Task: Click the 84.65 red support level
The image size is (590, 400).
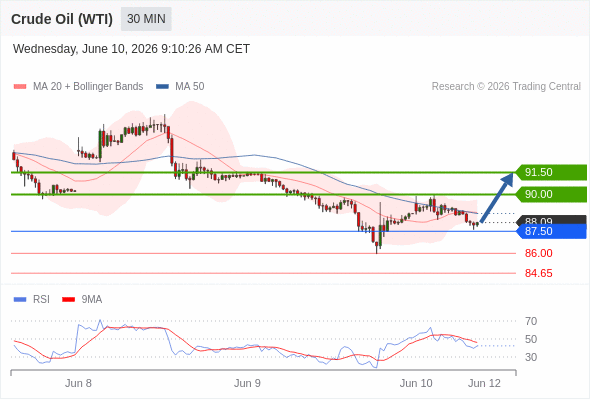Action: 538,273
